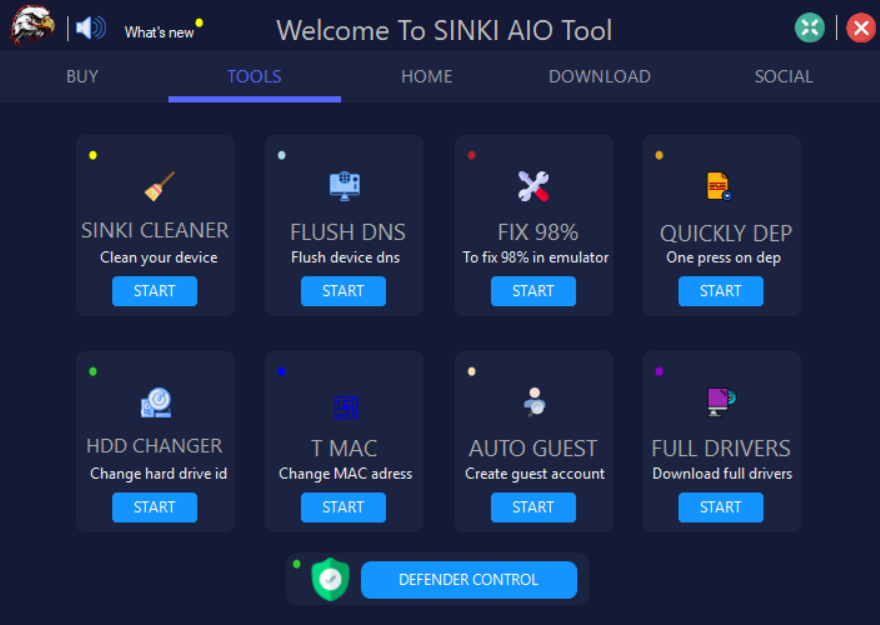Go to the HOME tab

tap(427, 76)
